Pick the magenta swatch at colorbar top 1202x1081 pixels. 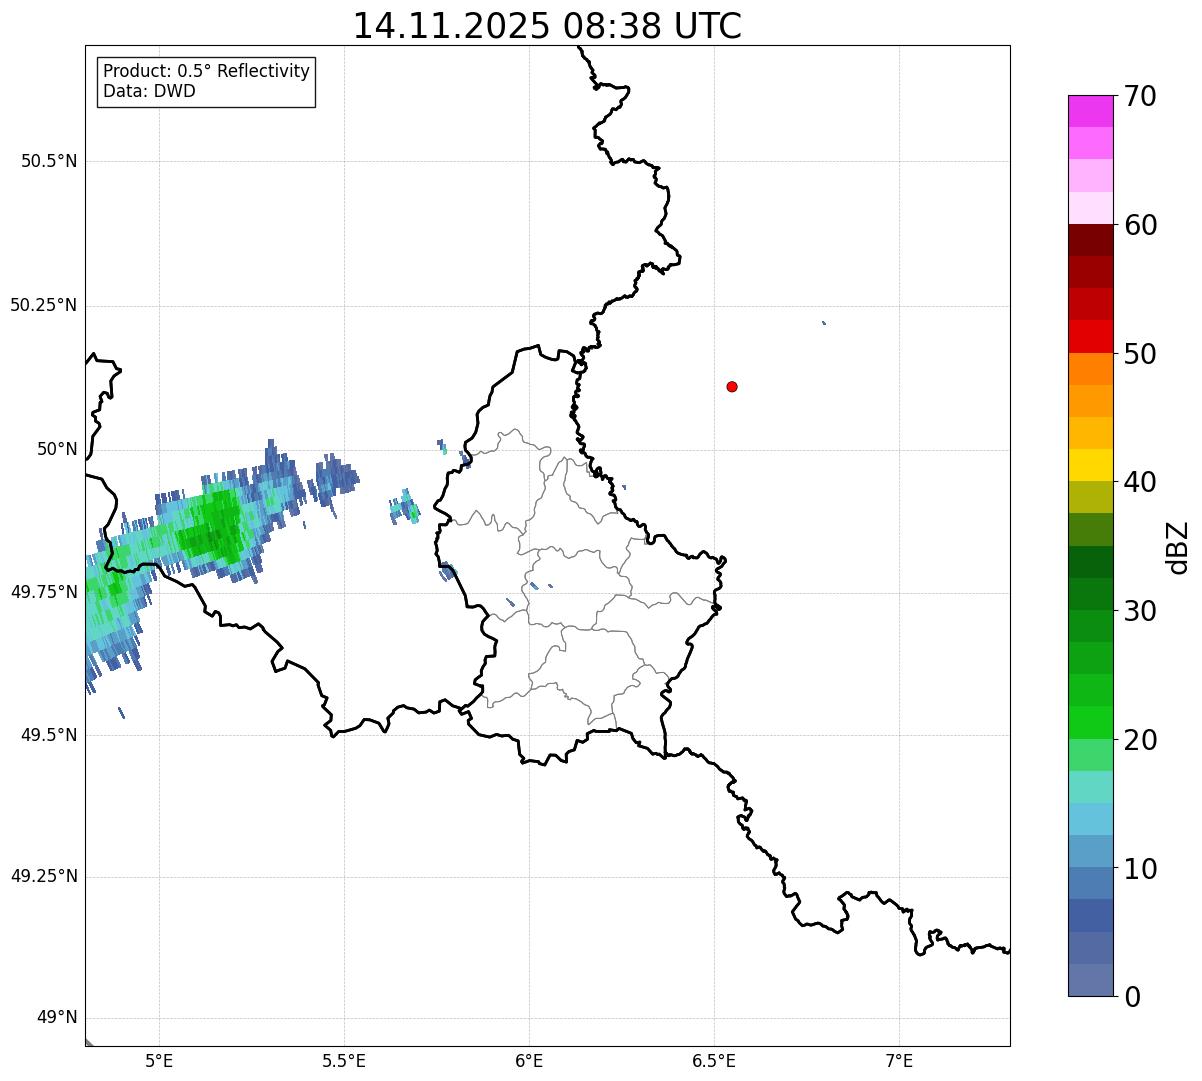pyautogui.click(x=1090, y=111)
